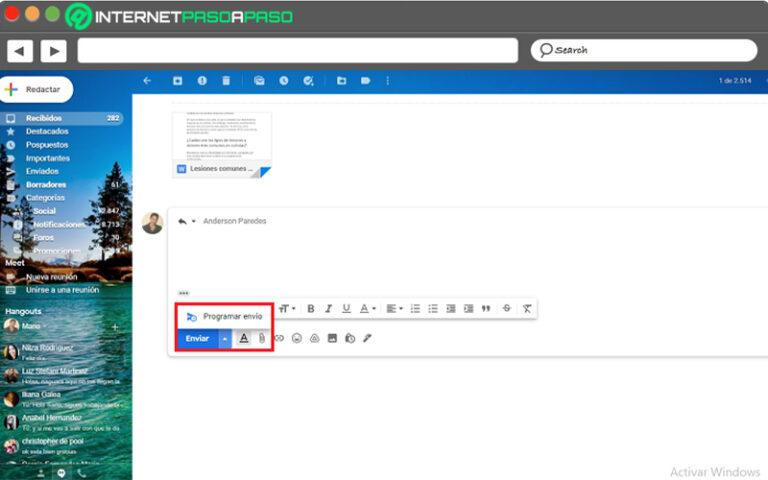This screenshot has height=480, width=768.
Task: Open the Importantes folder
Action: 48,158
